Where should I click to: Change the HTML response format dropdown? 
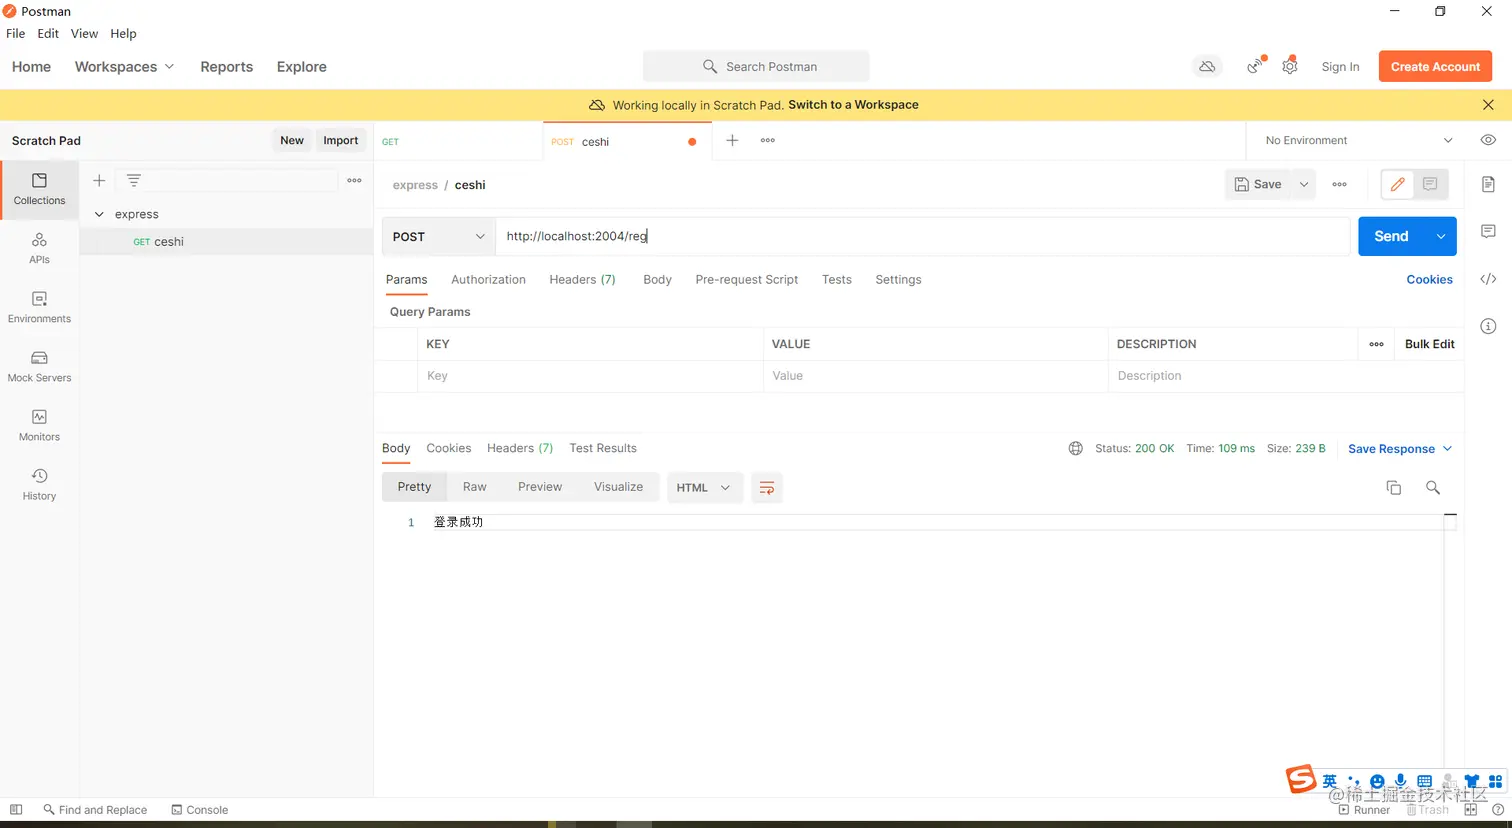click(x=704, y=487)
